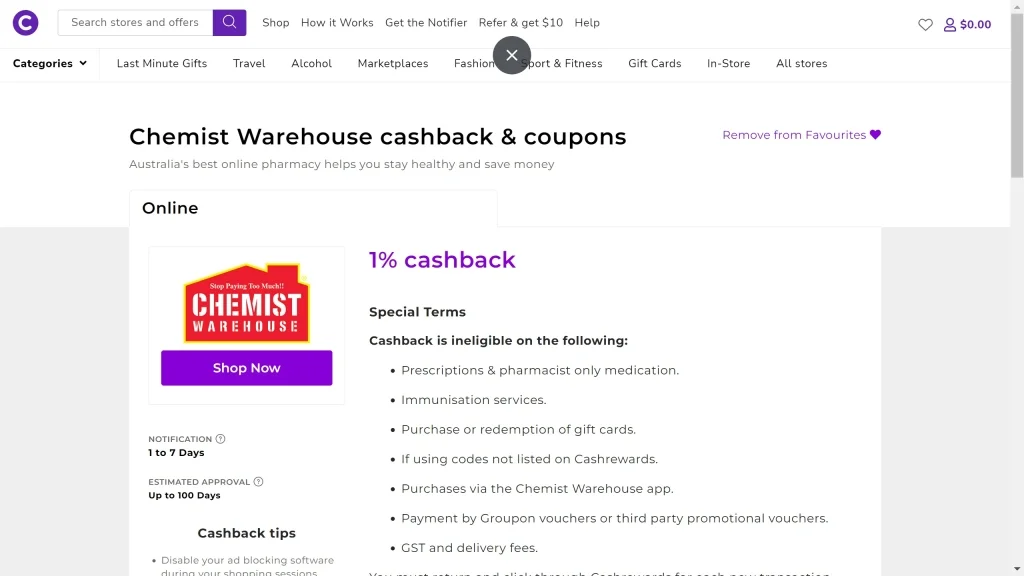This screenshot has width=1024, height=576.
Task: Click the Shop Now button
Action: click(x=246, y=368)
